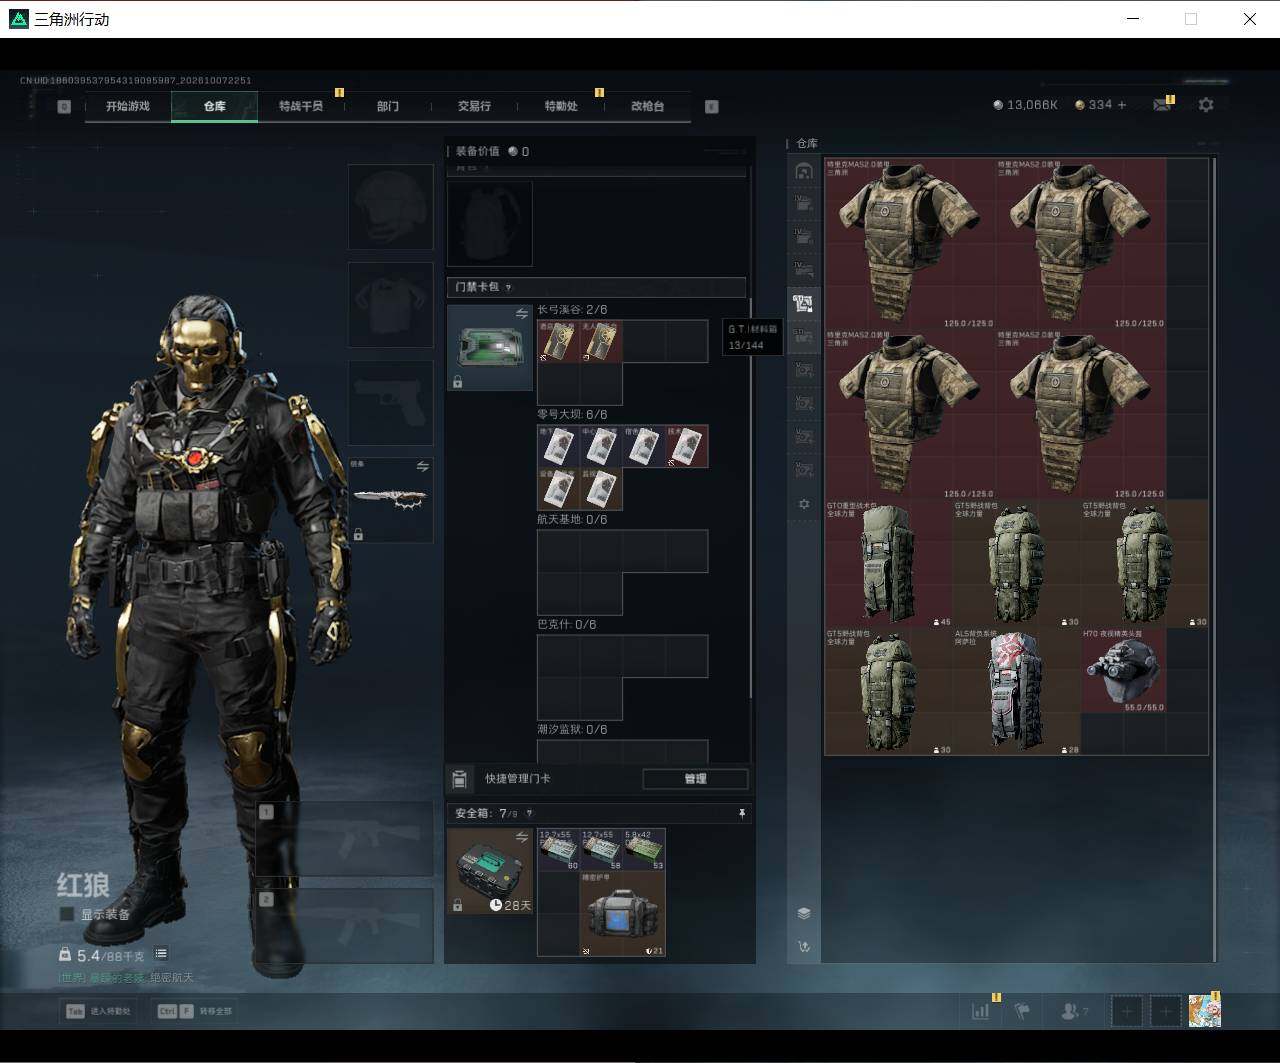Click the swap icon on keycard pack
This screenshot has width=1280, height=1063.
(x=522, y=314)
